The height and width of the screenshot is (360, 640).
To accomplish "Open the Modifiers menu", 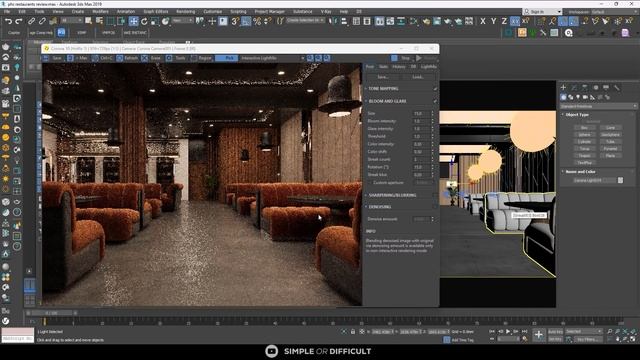I will (100, 12).
